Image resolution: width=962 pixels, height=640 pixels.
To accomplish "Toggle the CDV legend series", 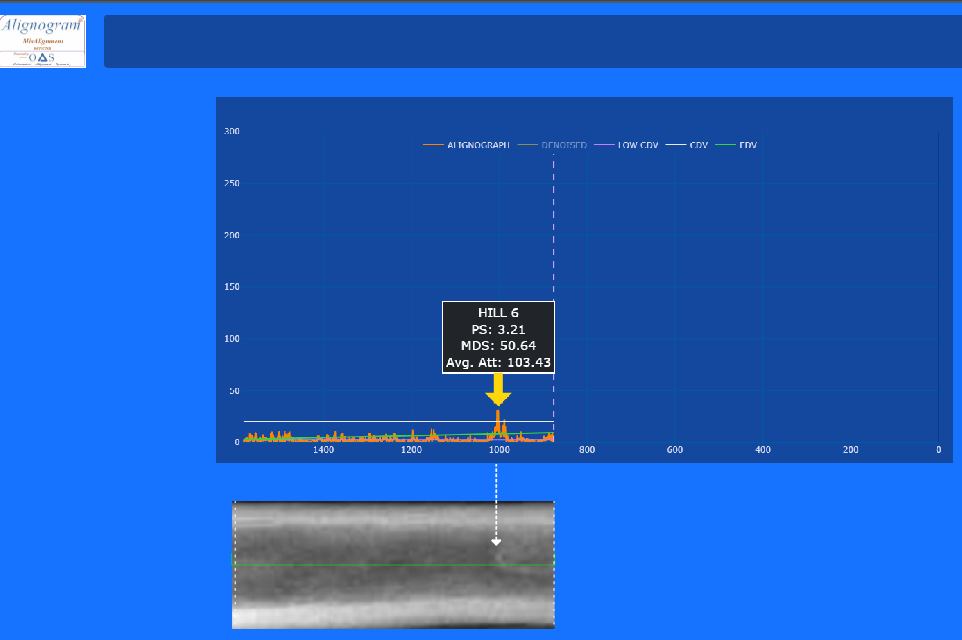I will click(687, 145).
